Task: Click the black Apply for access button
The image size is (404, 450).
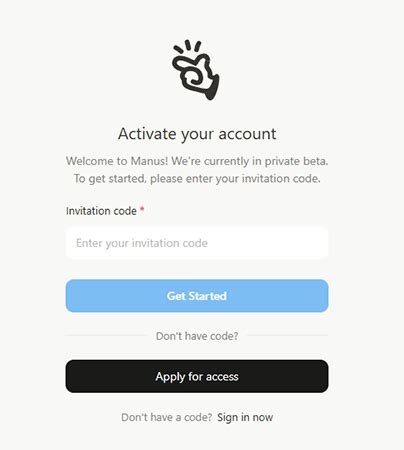Action: 197,376
